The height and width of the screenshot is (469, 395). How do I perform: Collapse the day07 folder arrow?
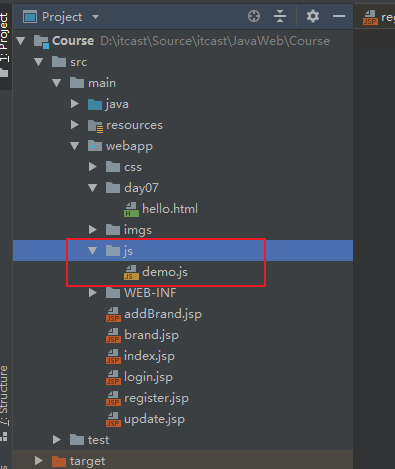pyautogui.click(x=93, y=188)
